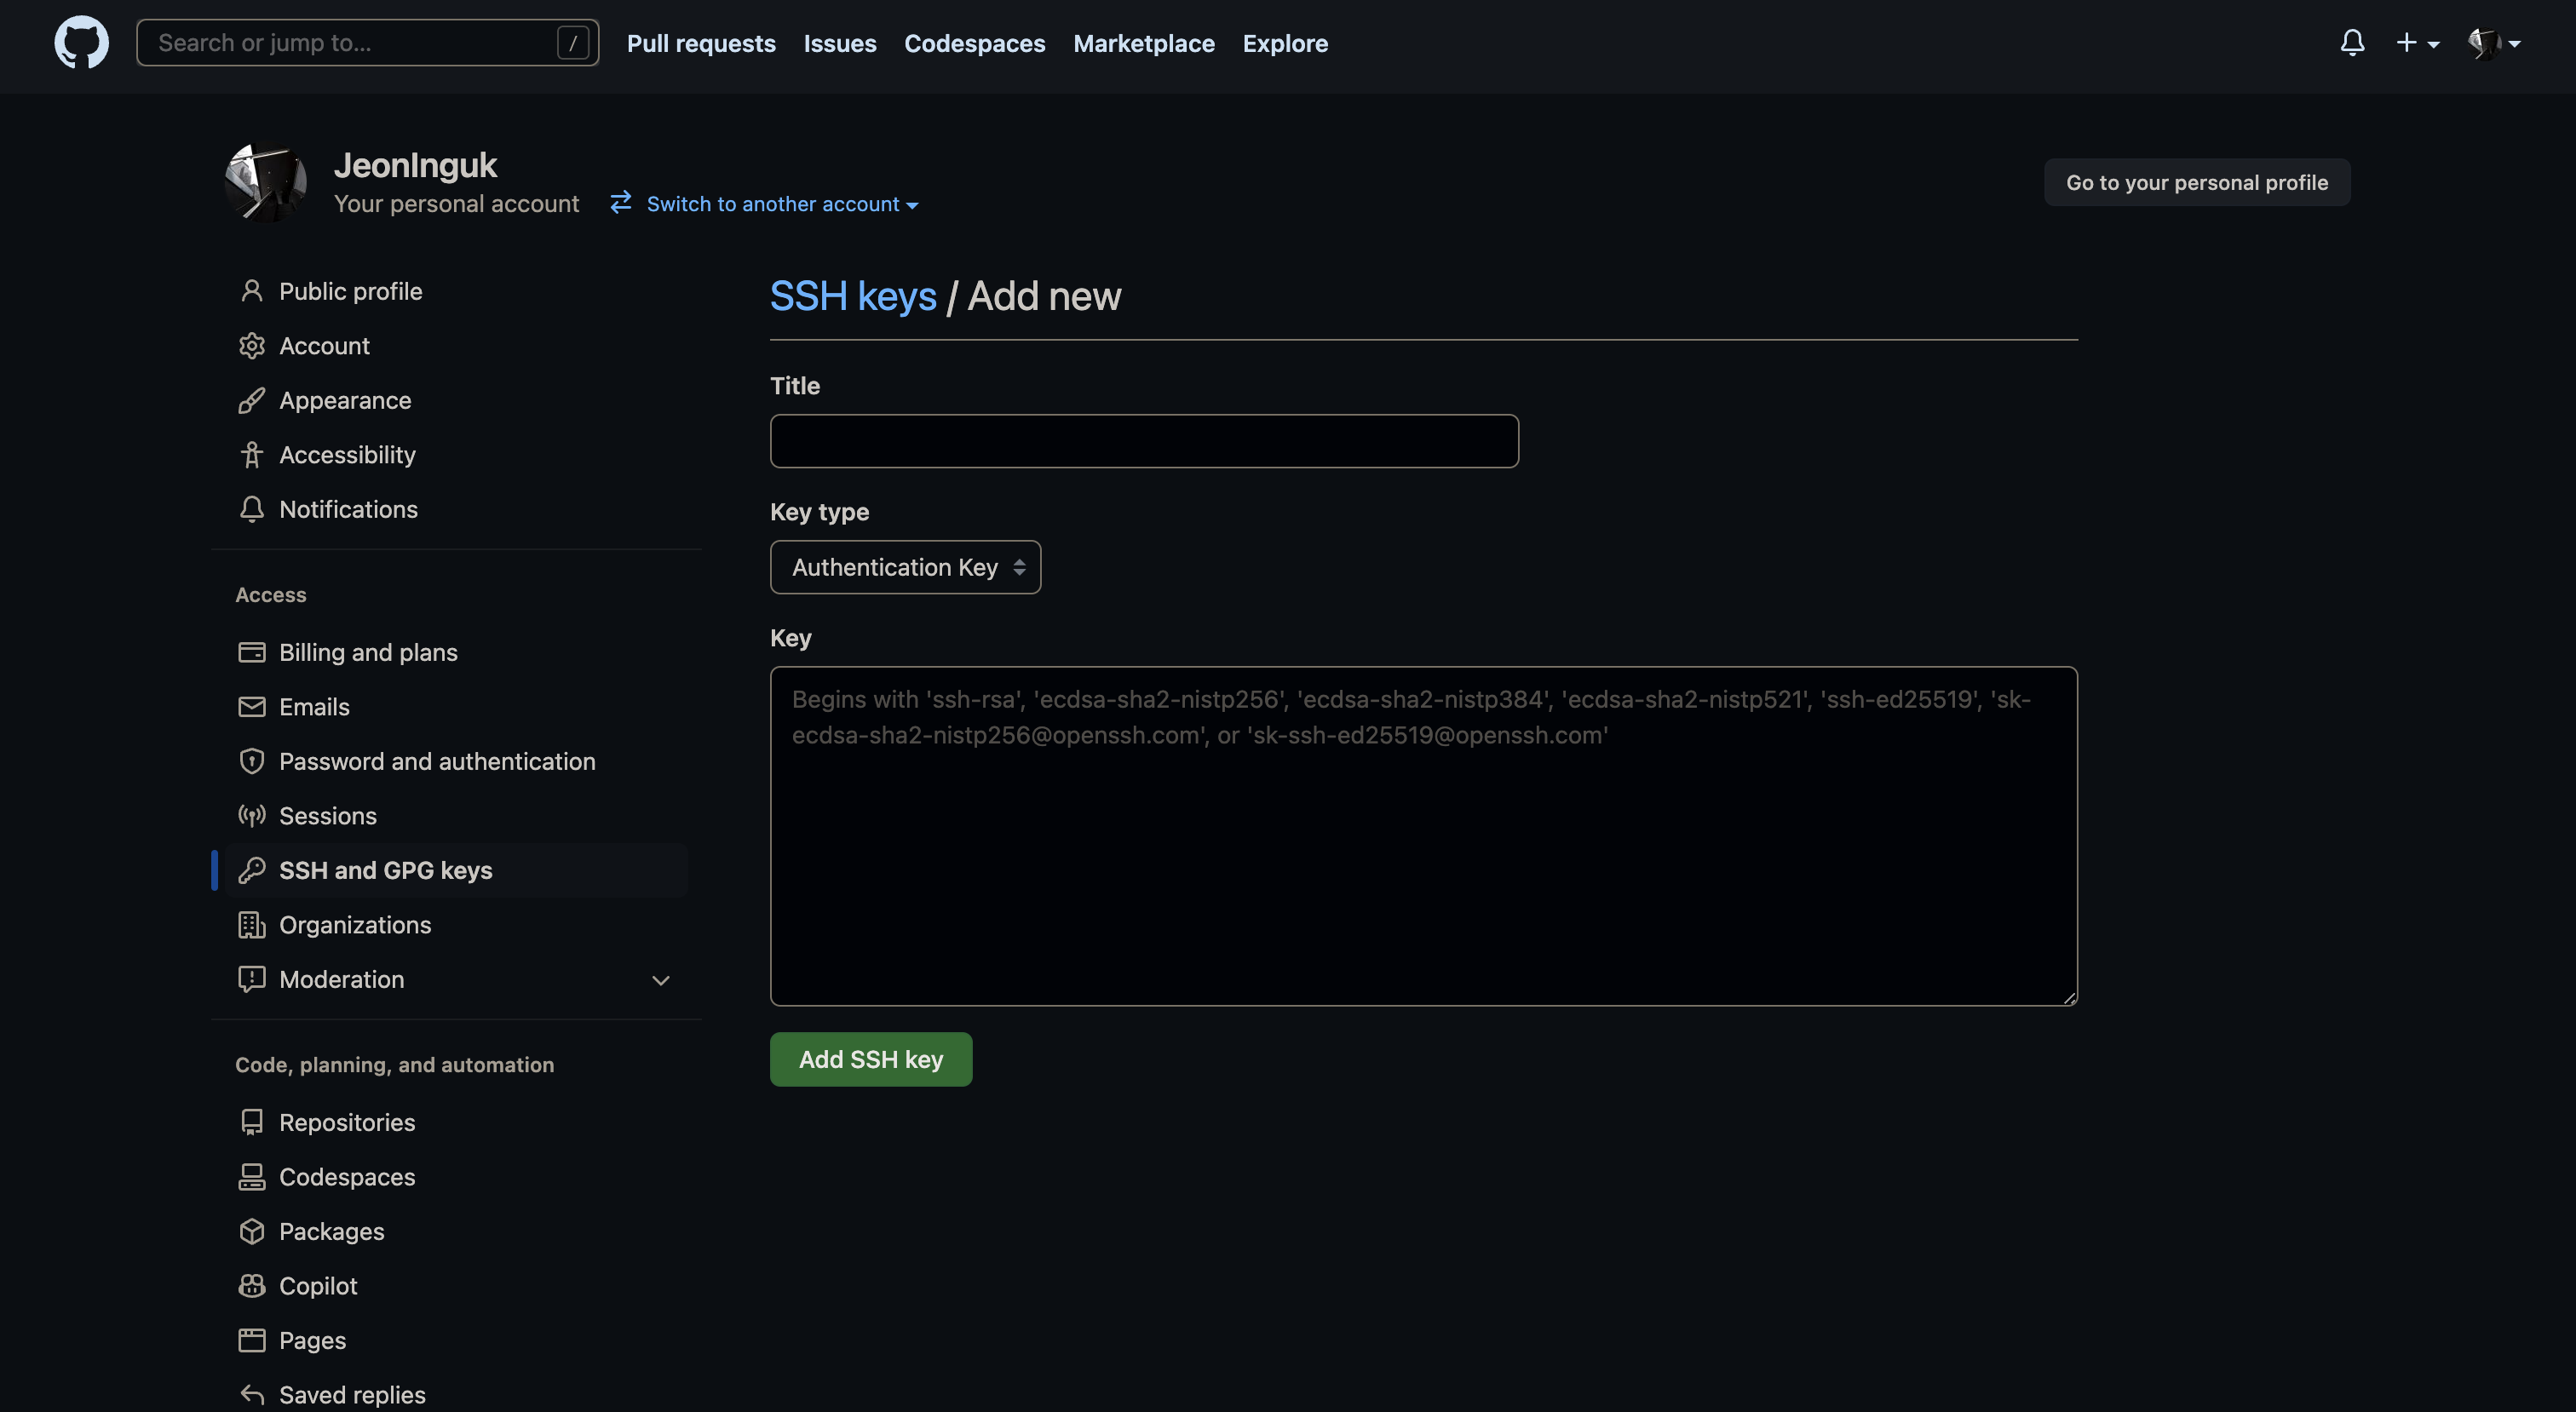Image resolution: width=2576 pixels, height=1412 pixels.
Task: Click the green Add SSH key button
Action: tap(870, 1059)
